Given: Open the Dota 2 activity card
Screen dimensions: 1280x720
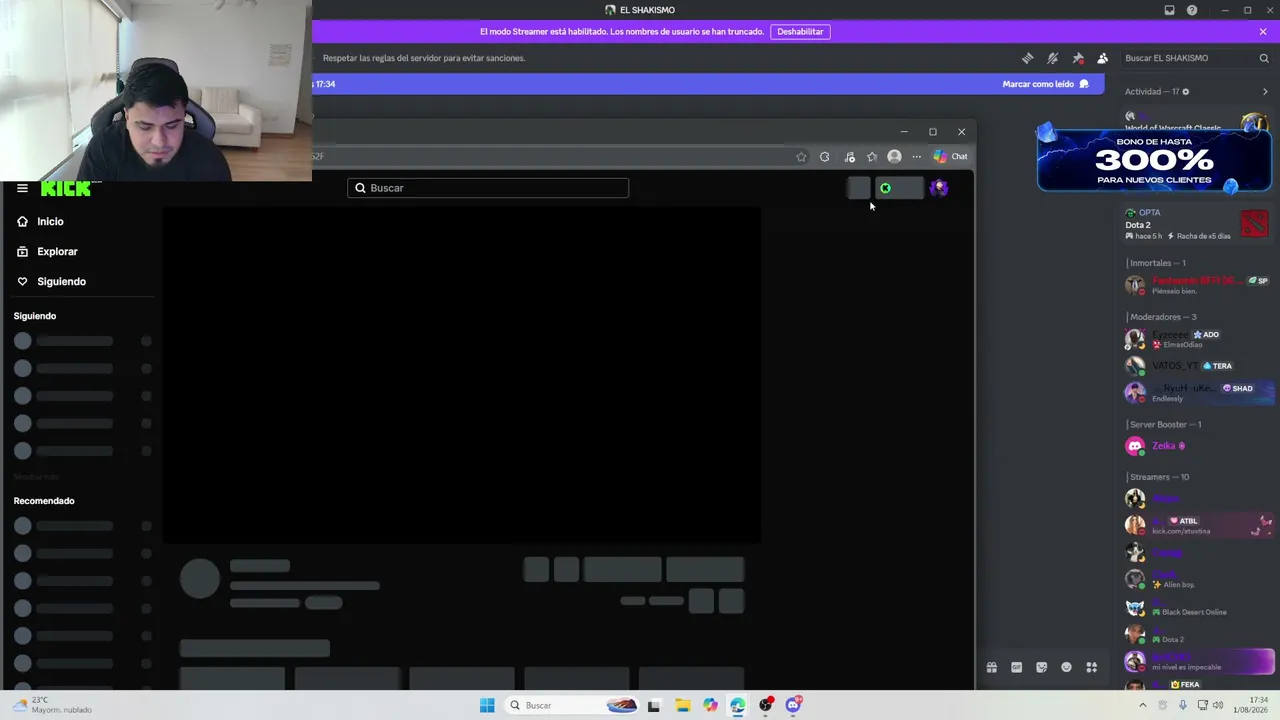Looking at the screenshot, I should coord(1196,224).
